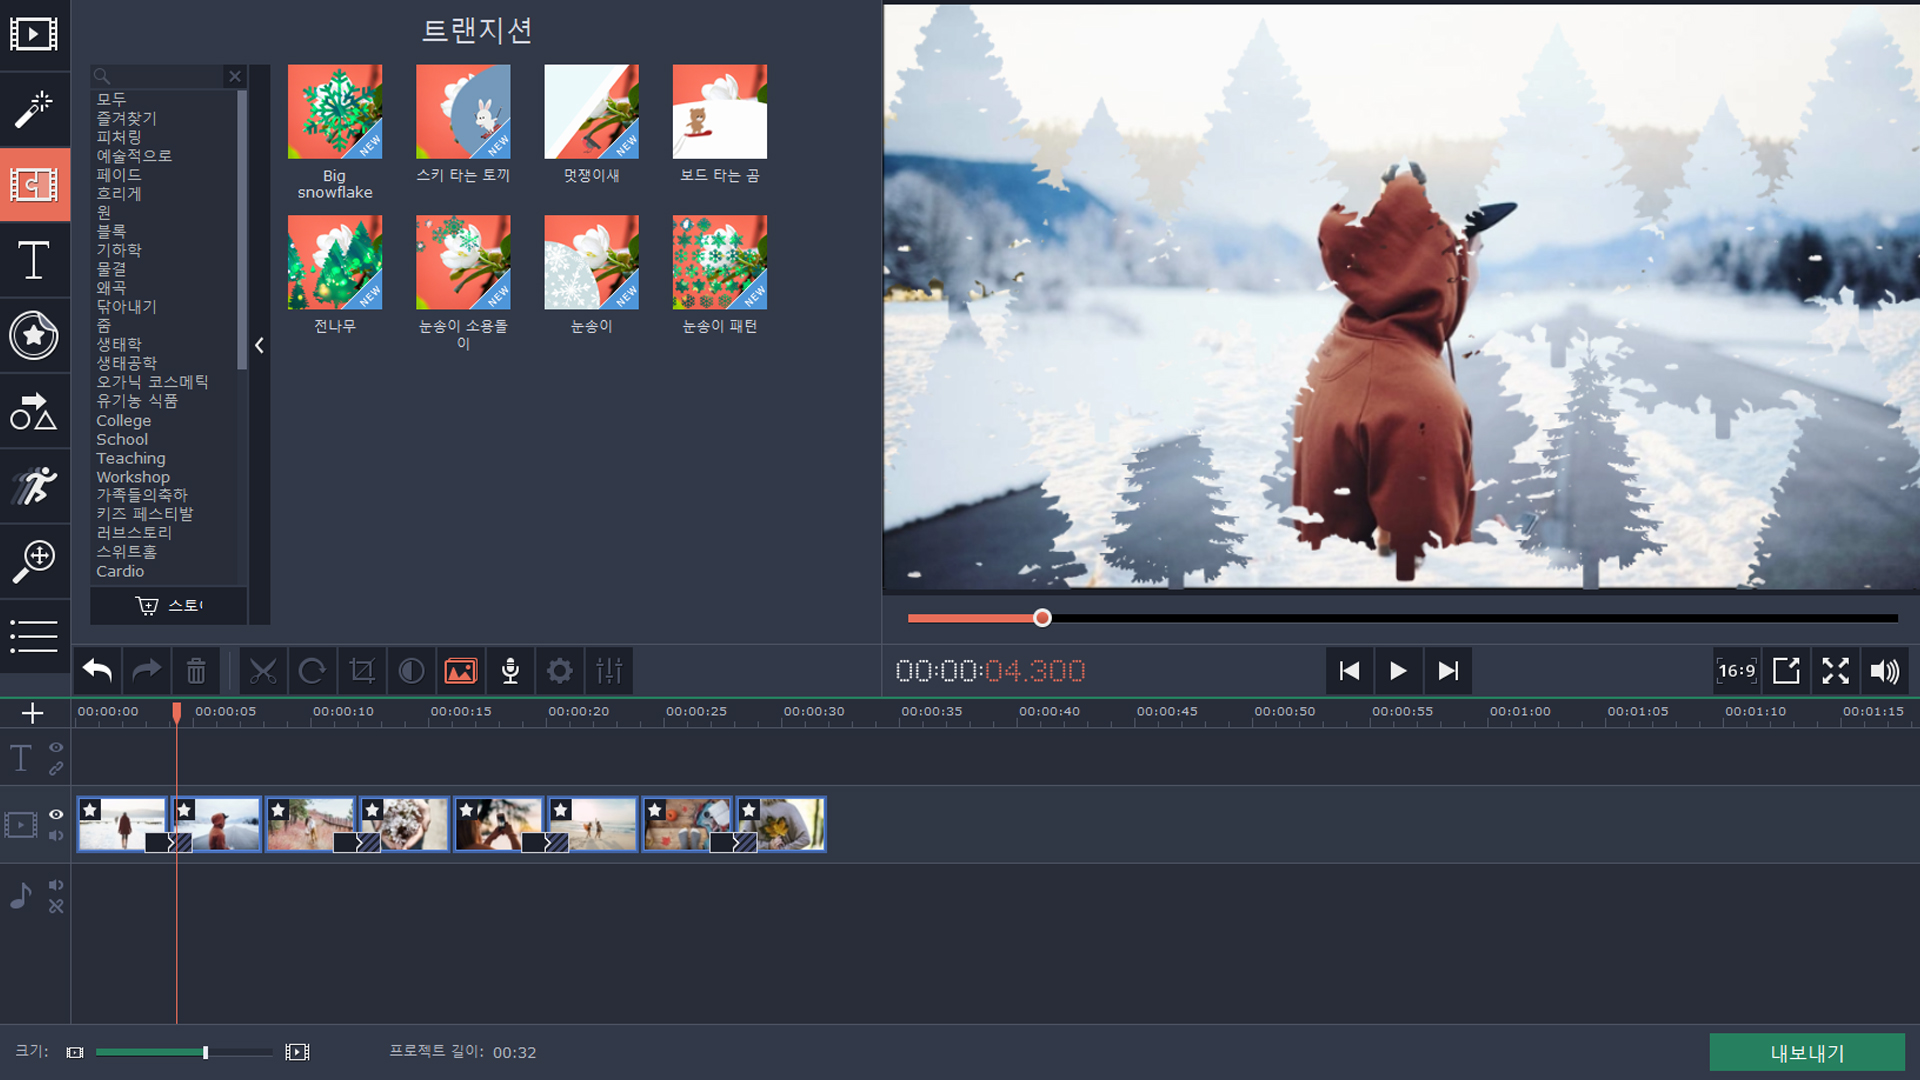The image size is (1920, 1080).
Task: Select the 페이드 transitions category
Action: point(118,174)
